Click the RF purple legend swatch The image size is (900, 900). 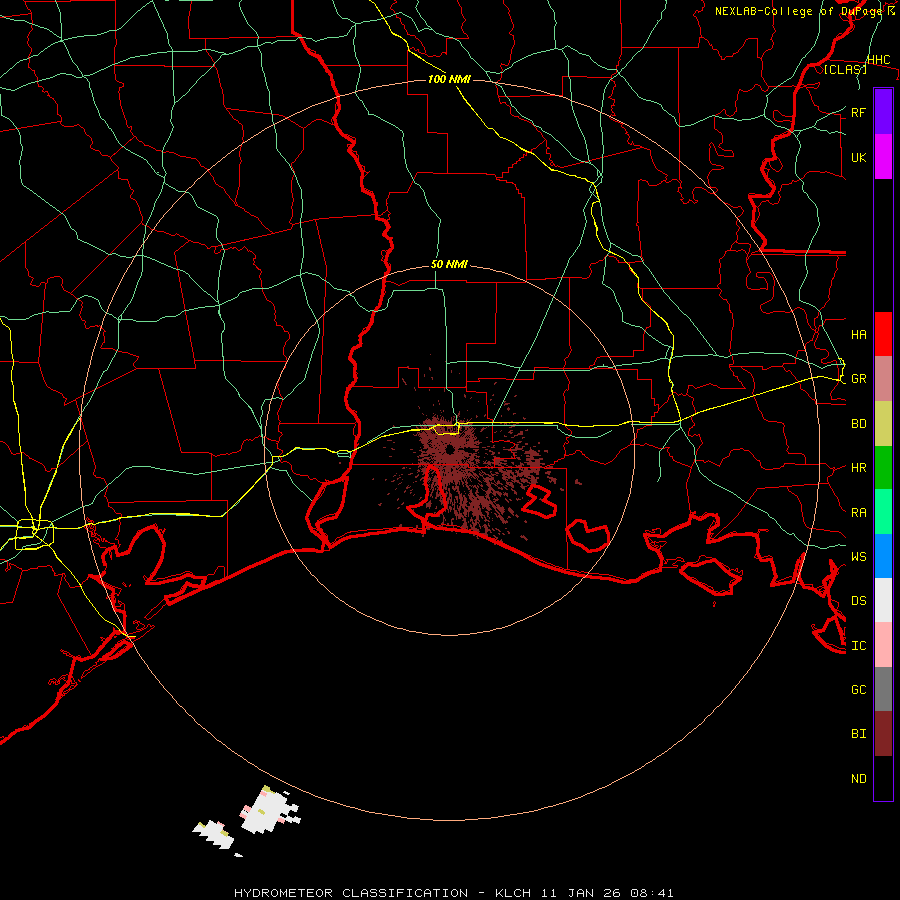(x=883, y=112)
